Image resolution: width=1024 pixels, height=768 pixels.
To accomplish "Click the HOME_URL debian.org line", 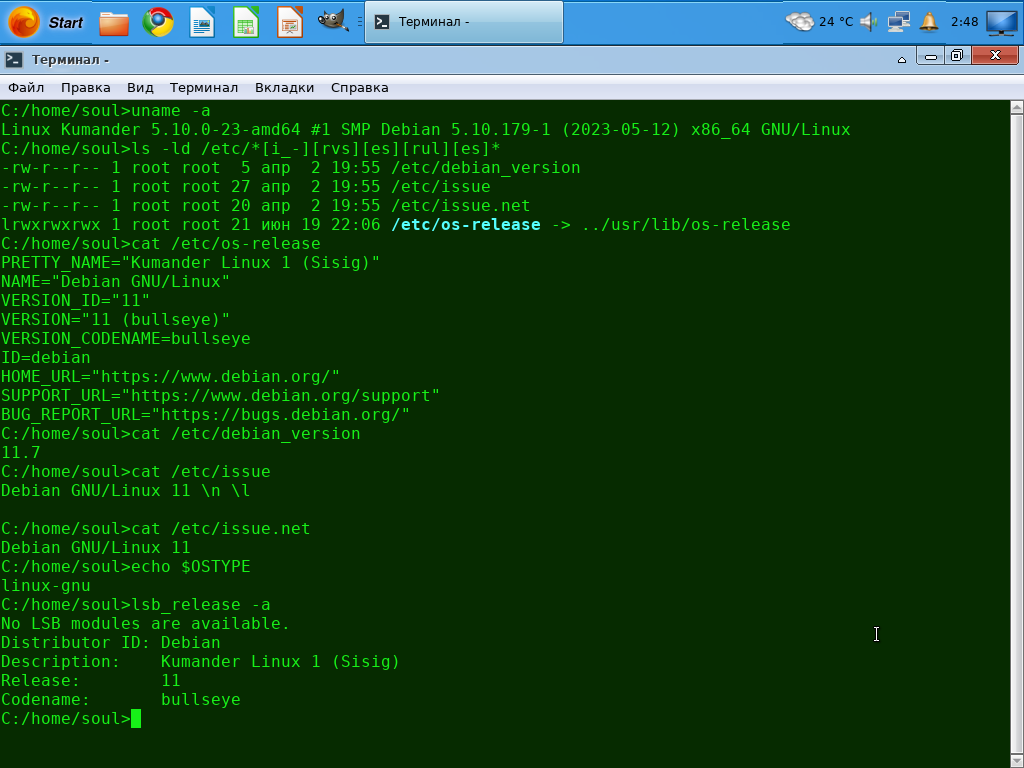I will [170, 377].
